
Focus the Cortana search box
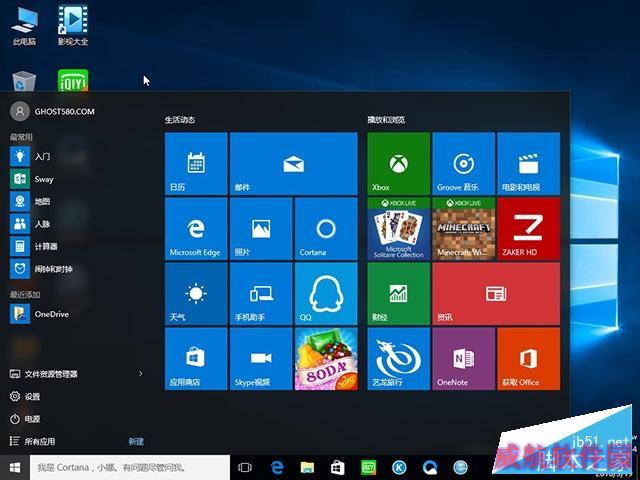130,467
